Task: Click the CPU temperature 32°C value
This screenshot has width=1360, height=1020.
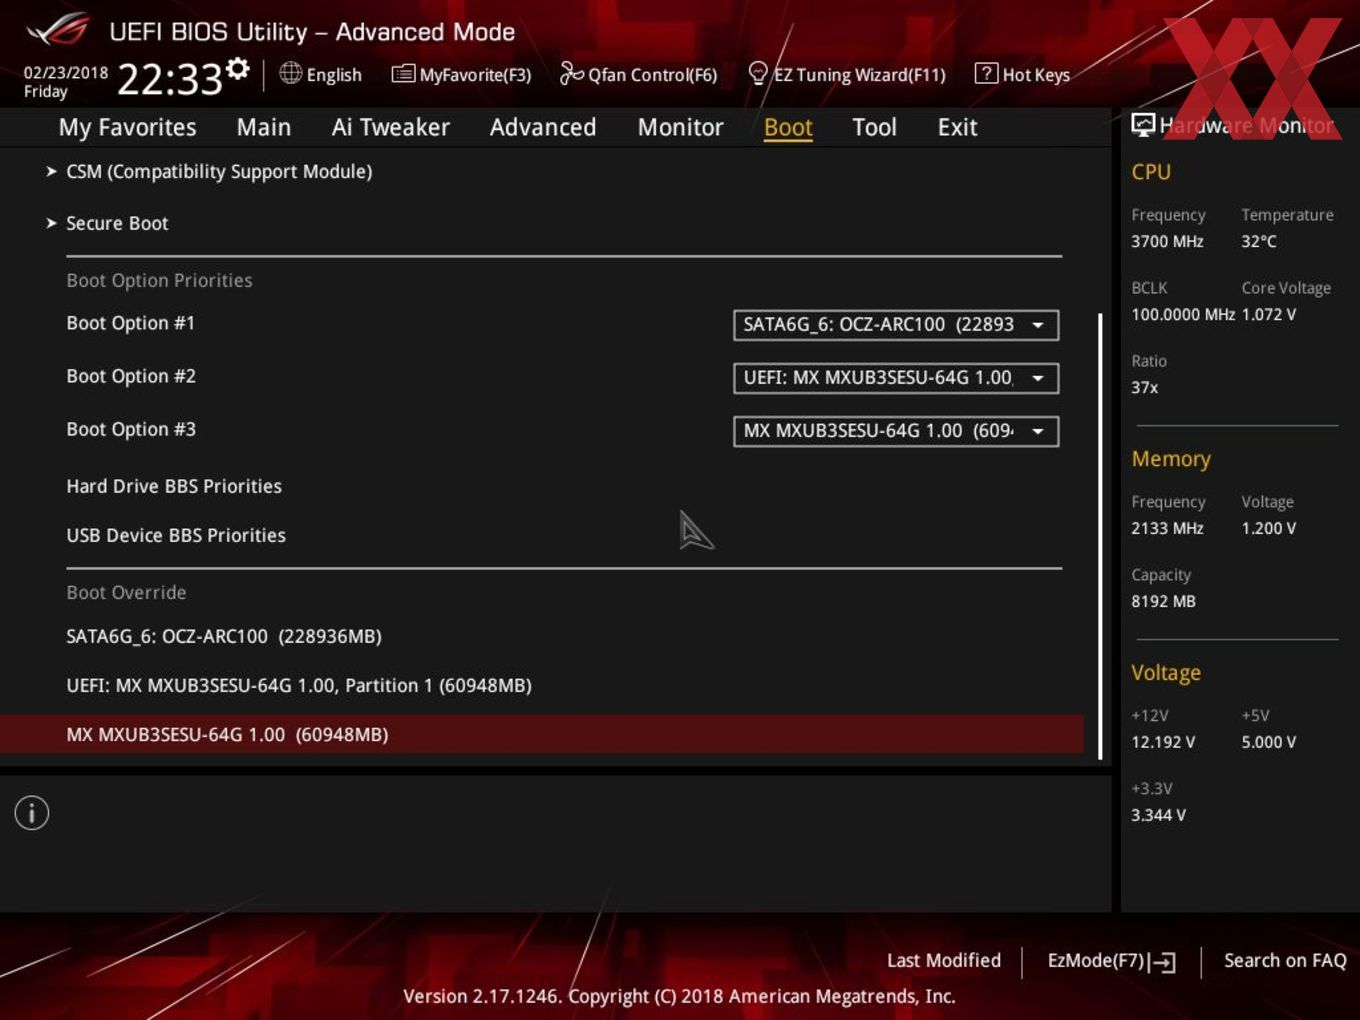Action: click(1259, 241)
